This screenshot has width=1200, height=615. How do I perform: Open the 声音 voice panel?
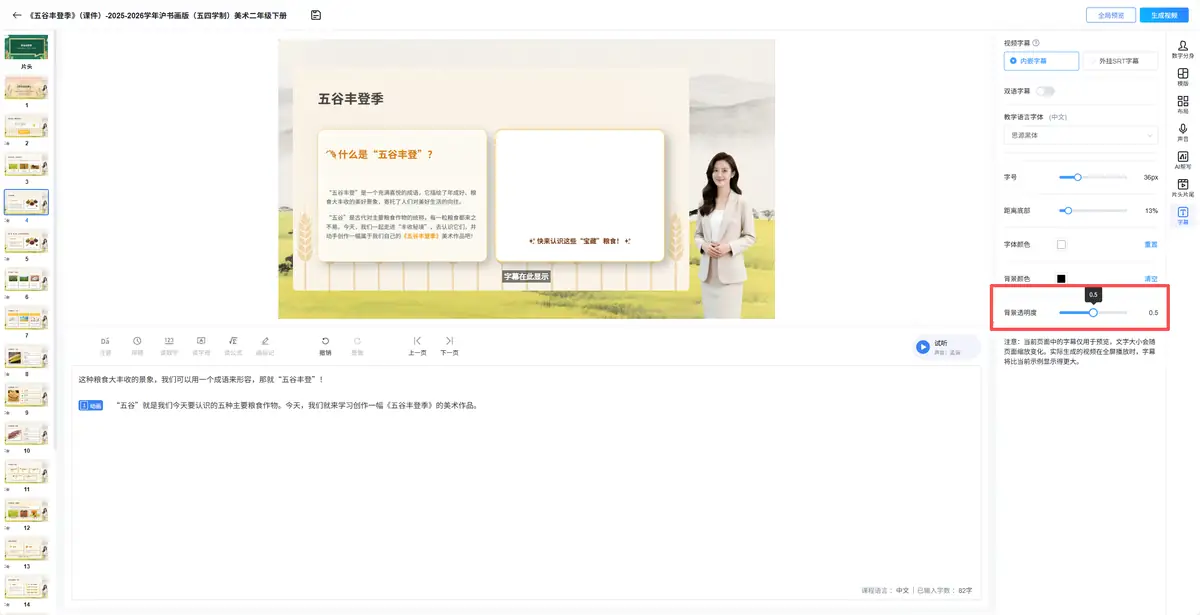tap(1183, 133)
